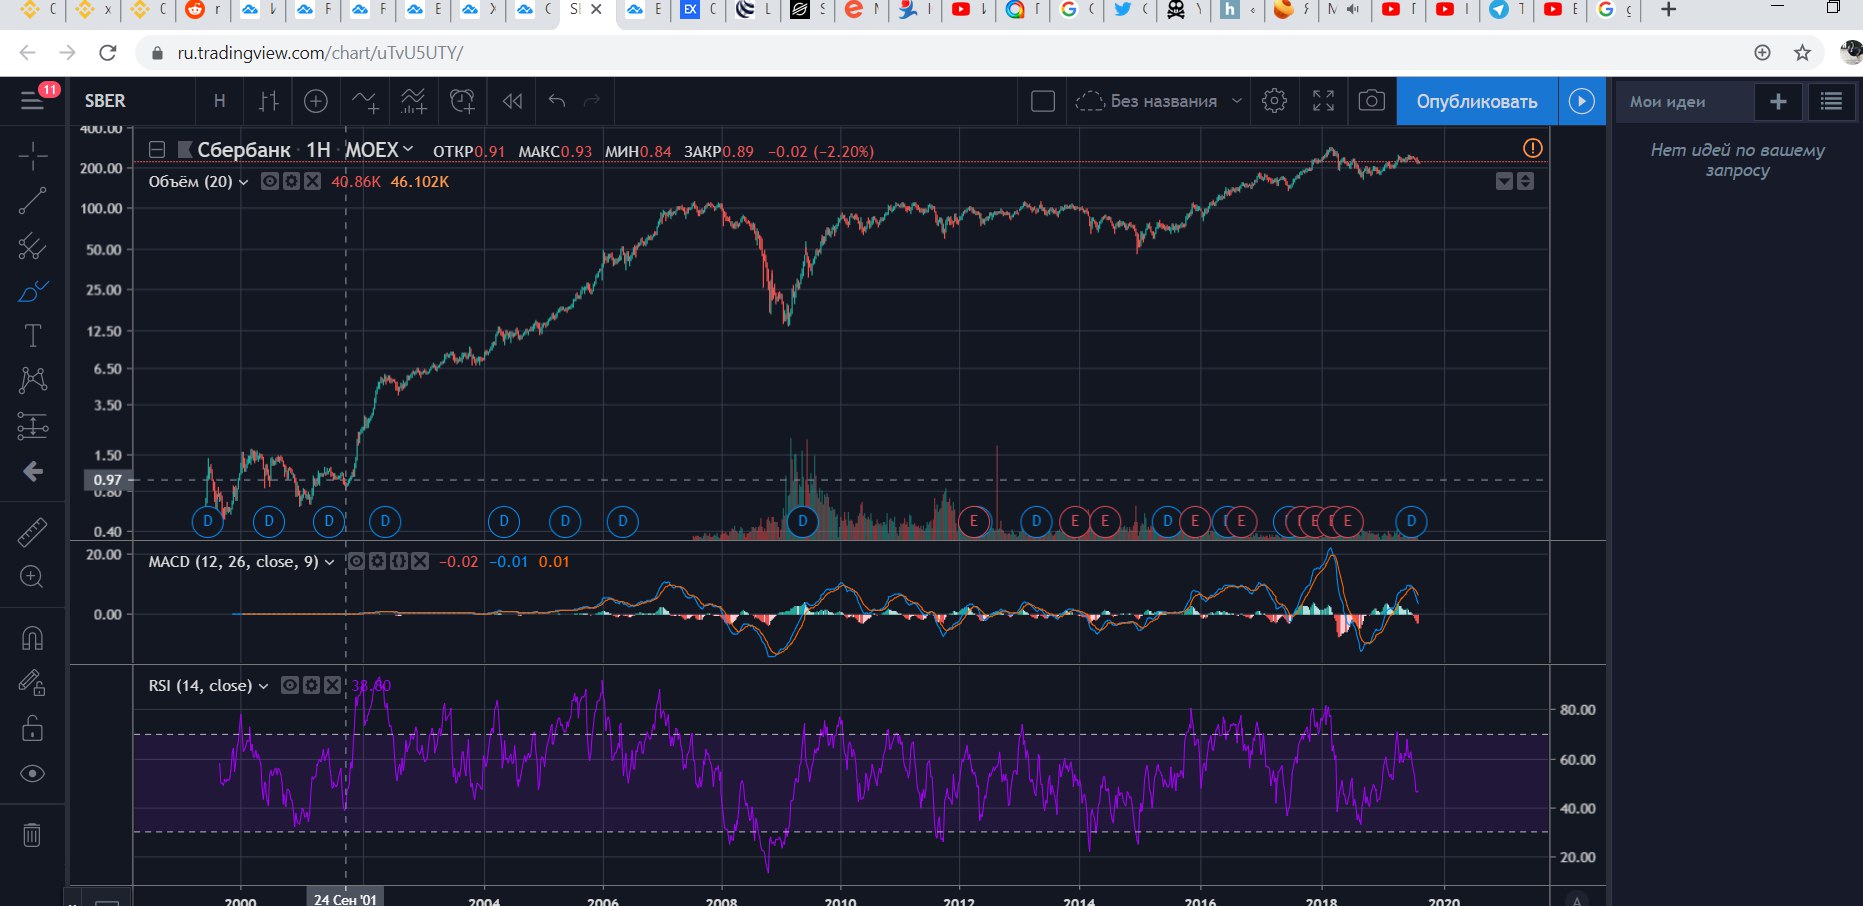This screenshot has height=906, width=1863.
Task: Open the chart patterns tool
Action: click(x=32, y=380)
